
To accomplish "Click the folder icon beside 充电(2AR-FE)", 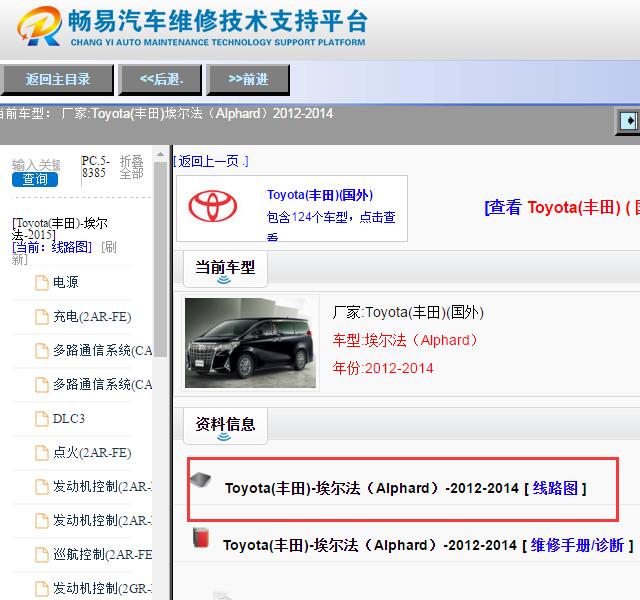I will [x=42, y=317].
